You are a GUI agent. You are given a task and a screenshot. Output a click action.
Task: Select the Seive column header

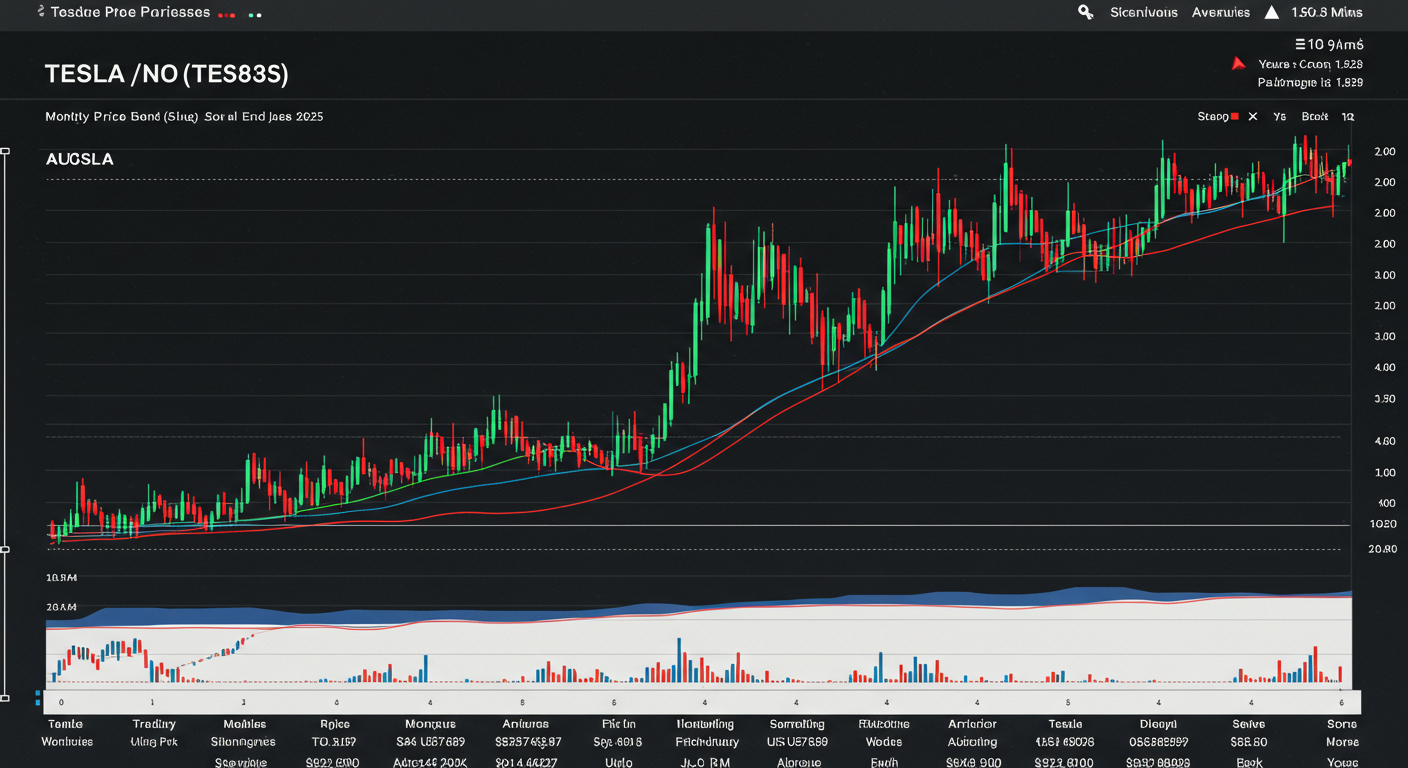(x=1249, y=724)
